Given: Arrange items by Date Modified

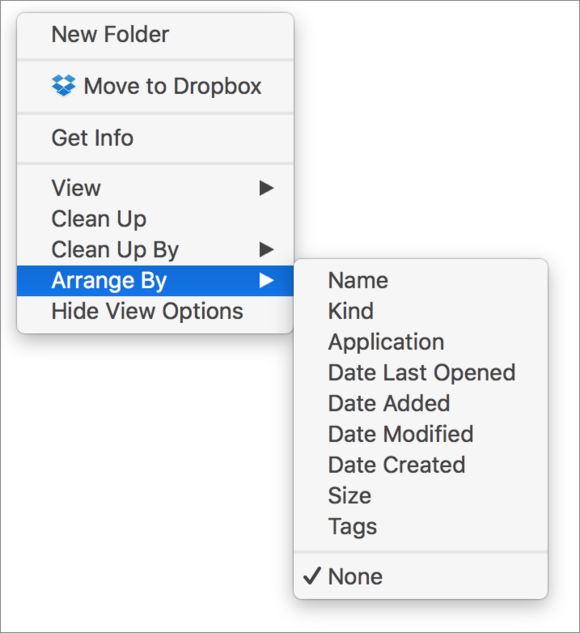Looking at the screenshot, I should coord(421,434).
